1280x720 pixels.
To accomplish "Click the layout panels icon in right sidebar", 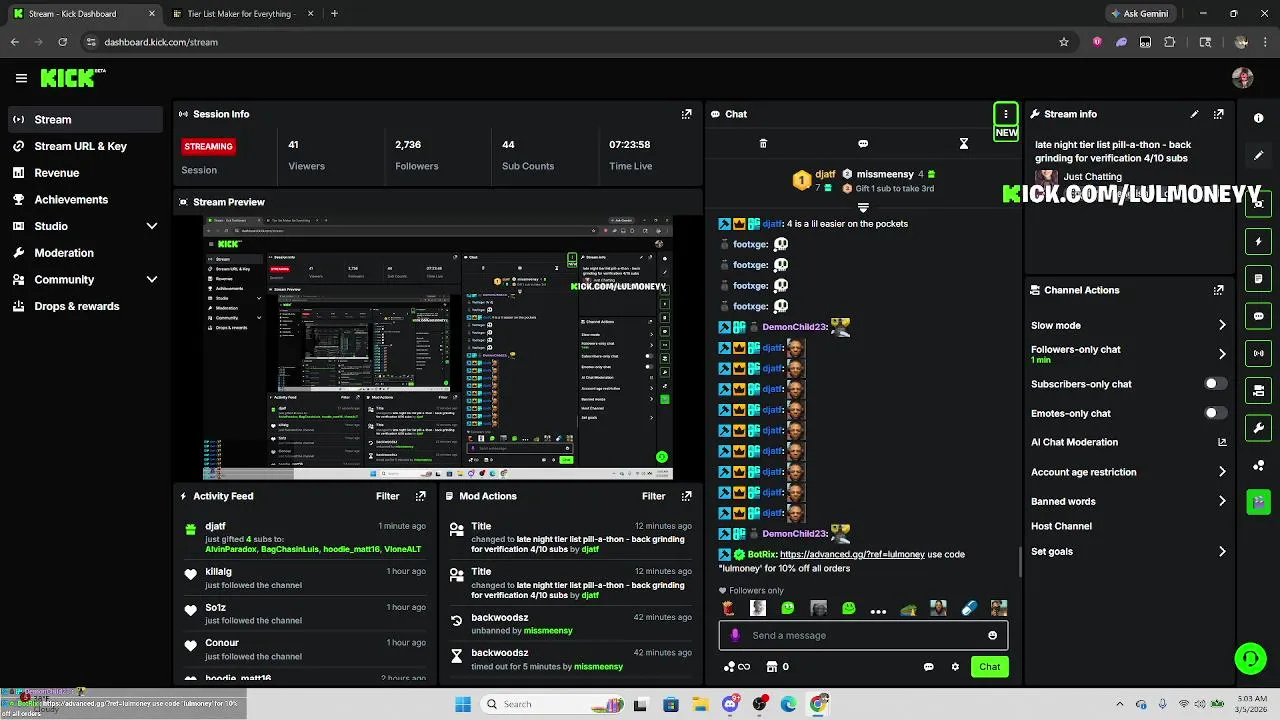I will coord(1258,390).
